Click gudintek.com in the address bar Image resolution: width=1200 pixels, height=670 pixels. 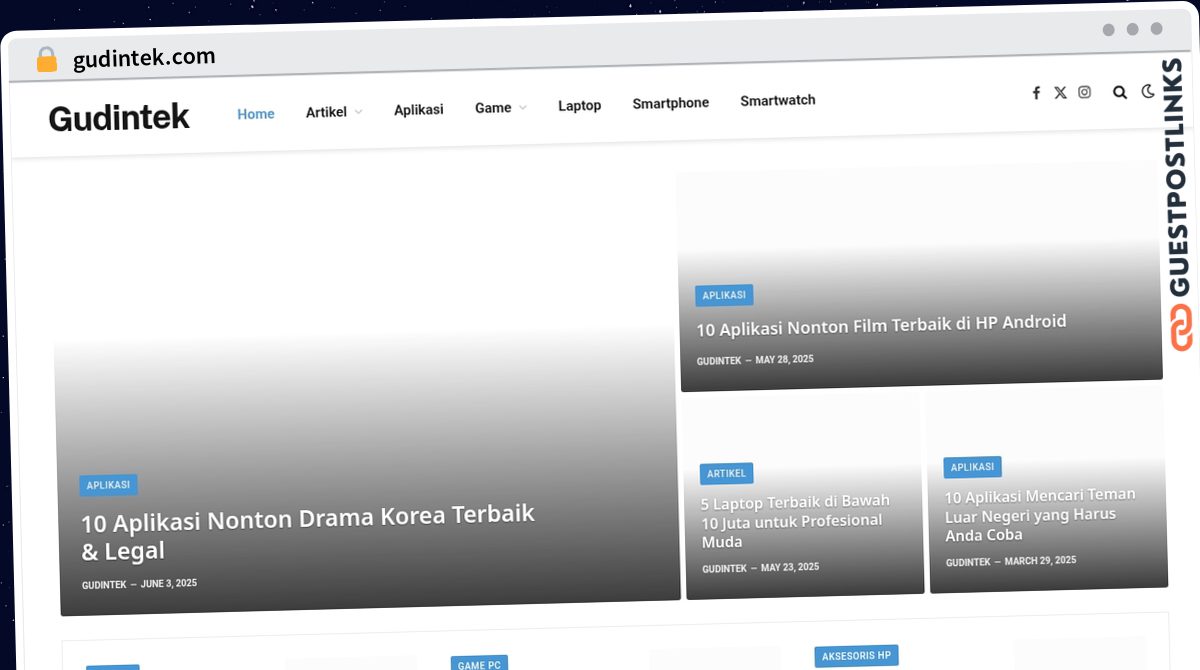143,58
